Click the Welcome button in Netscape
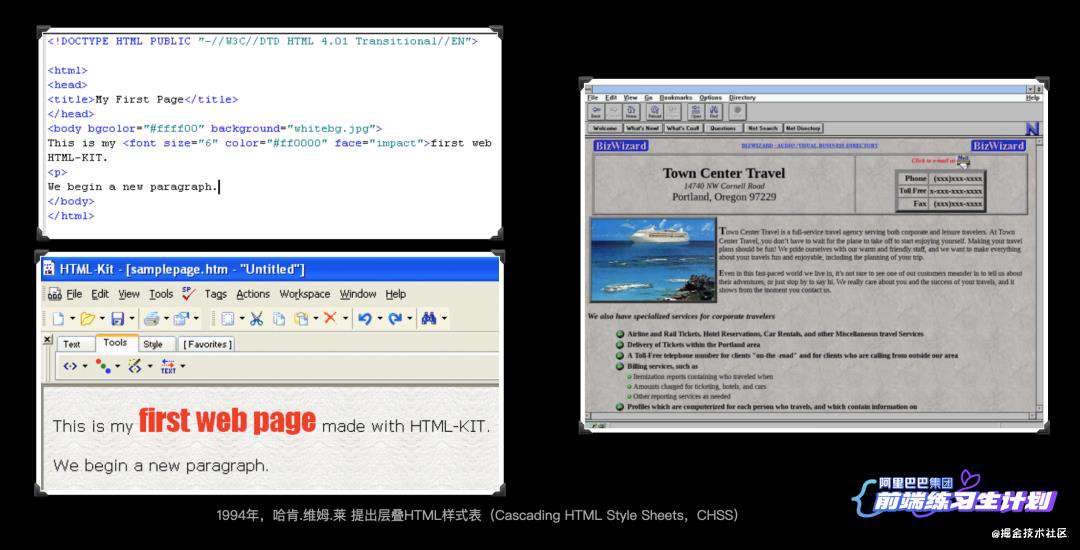The width and height of the screenshot is (1080, 550). coord(605,128)
